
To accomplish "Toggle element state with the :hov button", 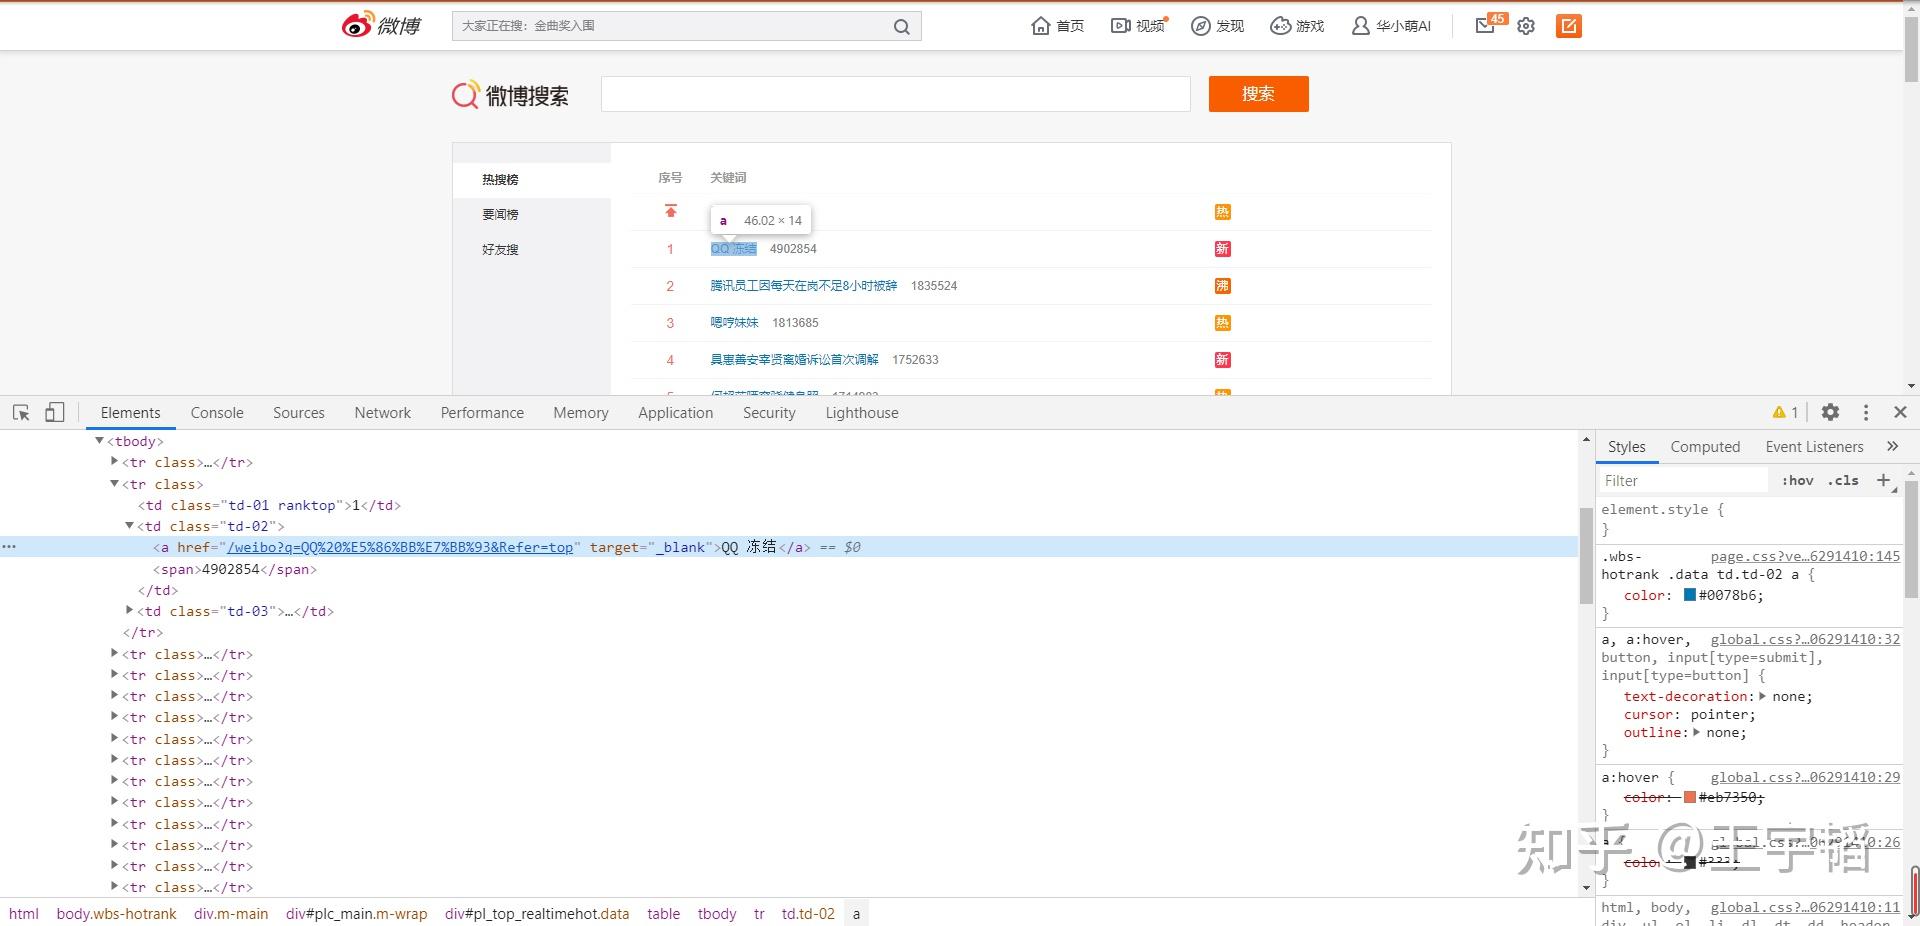I will point(1797,481).
